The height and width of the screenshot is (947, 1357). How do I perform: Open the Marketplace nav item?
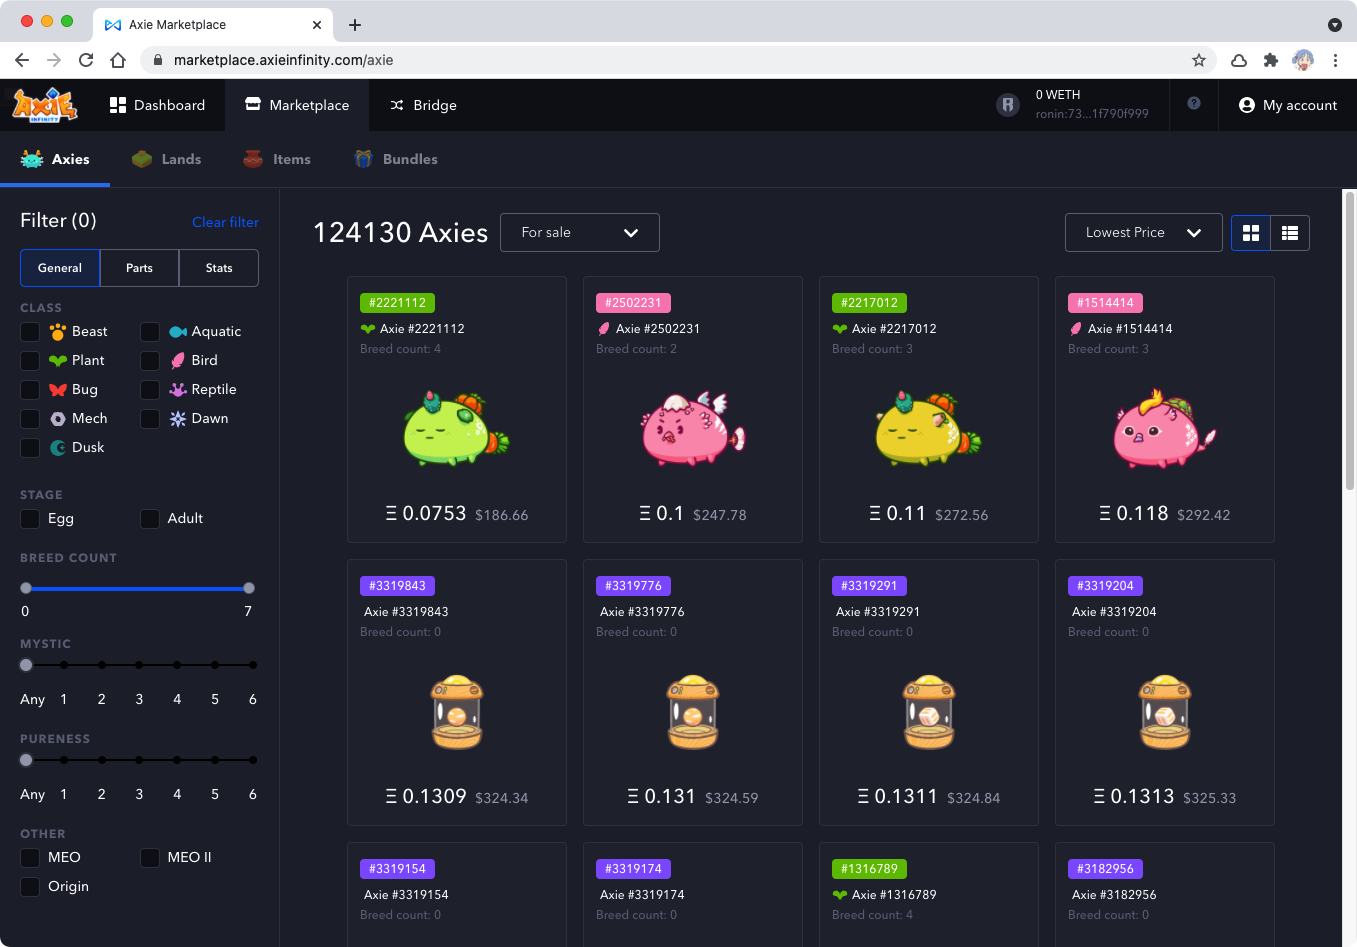click(x=297, y=105)
